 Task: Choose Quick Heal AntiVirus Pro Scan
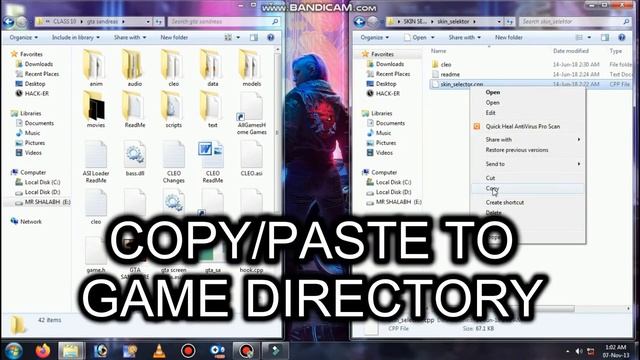(x=528, y=127)
